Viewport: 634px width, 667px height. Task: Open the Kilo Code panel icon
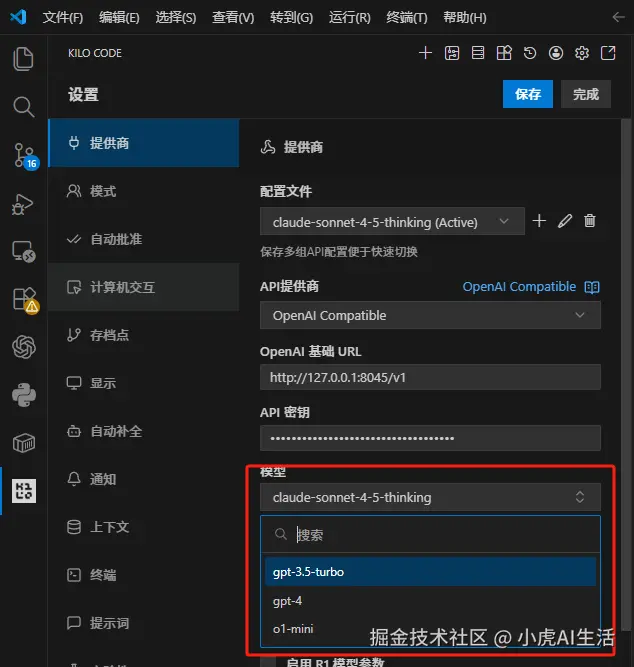point(24,491)
